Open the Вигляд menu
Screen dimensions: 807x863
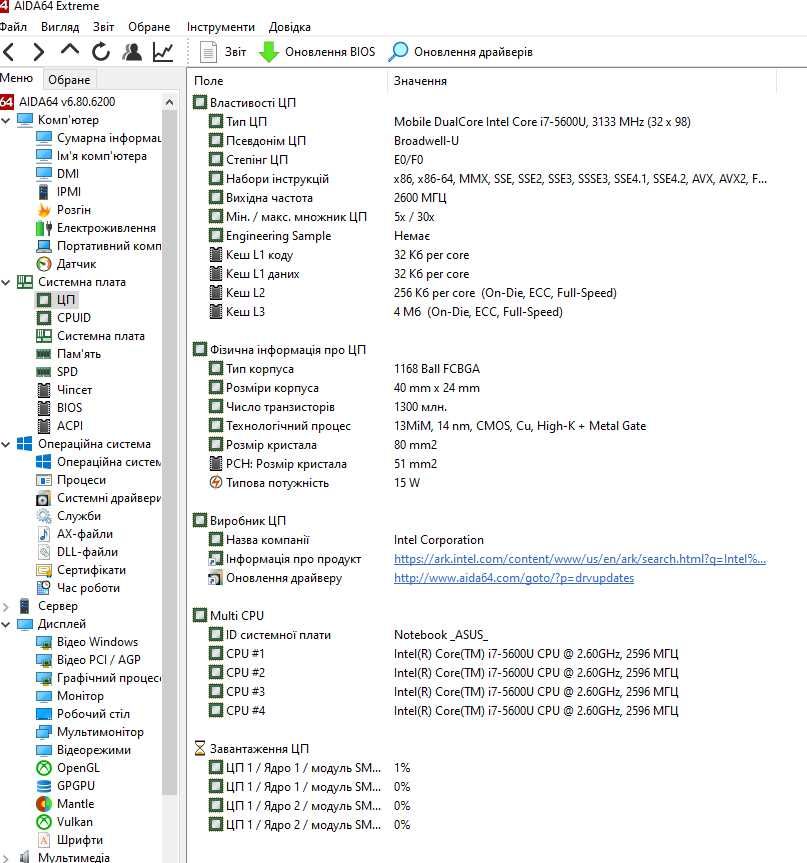[60, 27]
